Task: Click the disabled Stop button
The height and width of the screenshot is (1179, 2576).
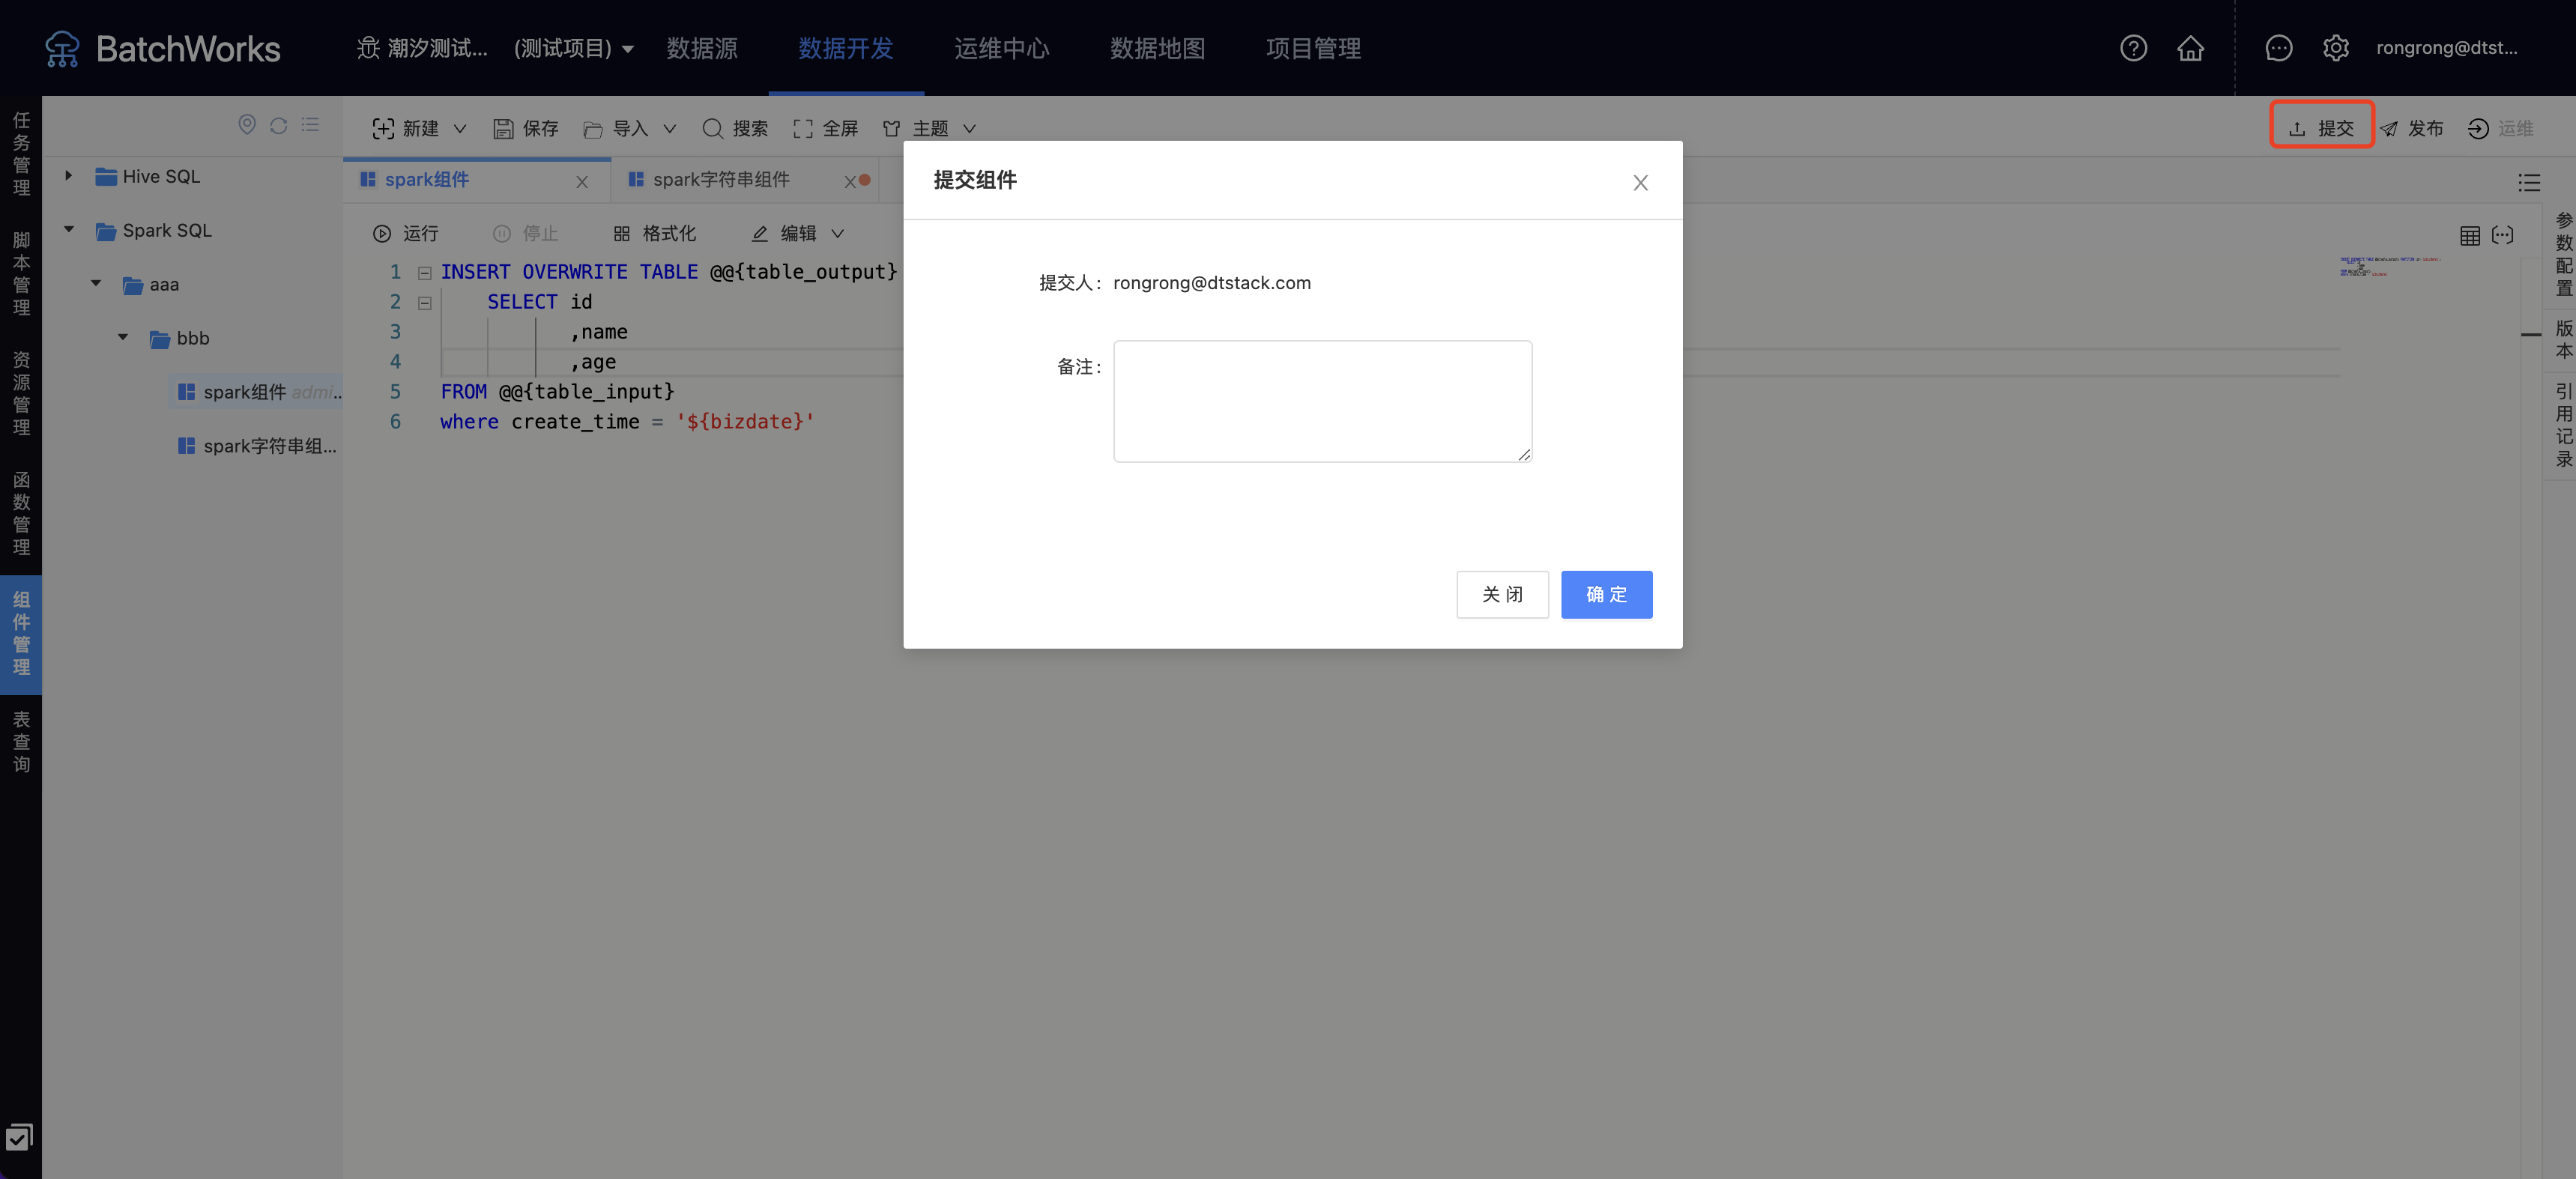Action: coord(525,233)
